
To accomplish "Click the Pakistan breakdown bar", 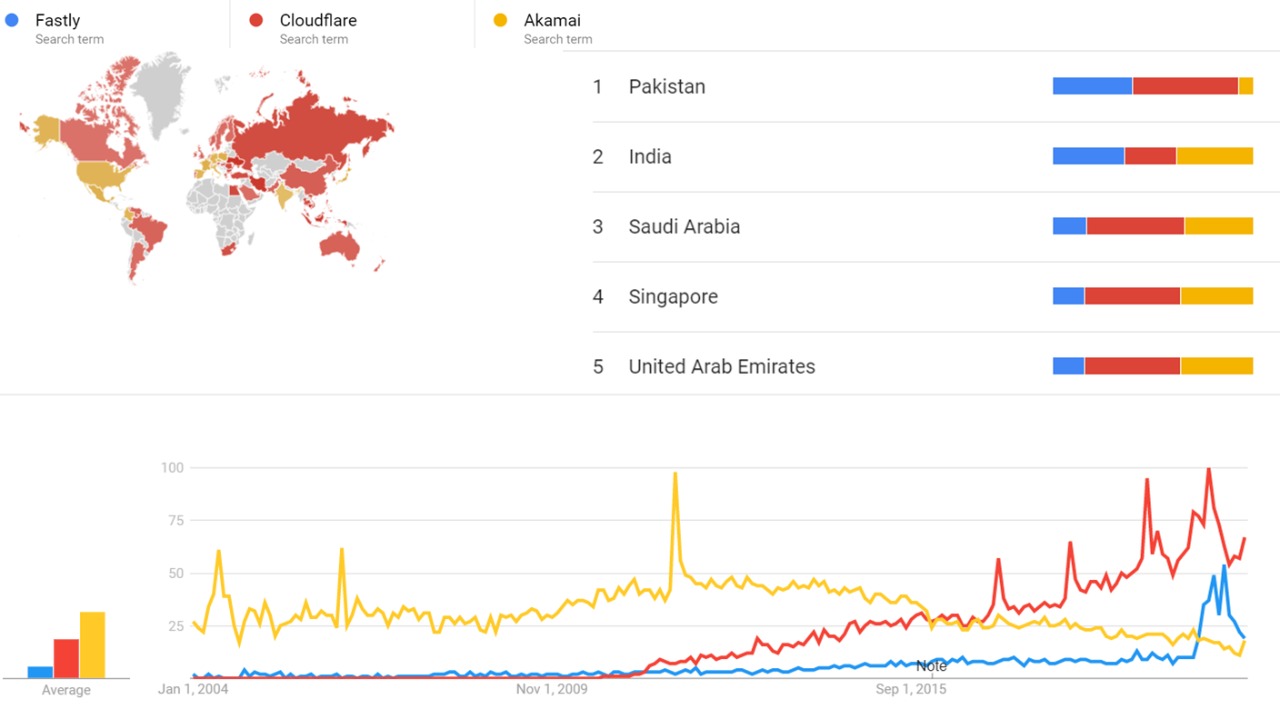I will pyautogui.click(x=1152, y=87).
